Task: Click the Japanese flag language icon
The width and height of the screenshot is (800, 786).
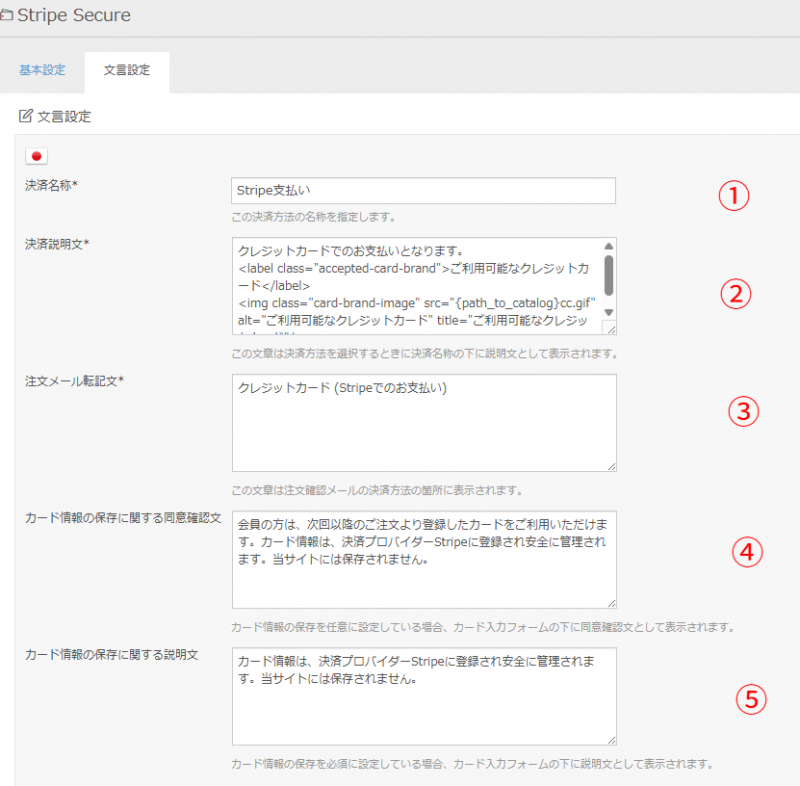Action: 37,155
